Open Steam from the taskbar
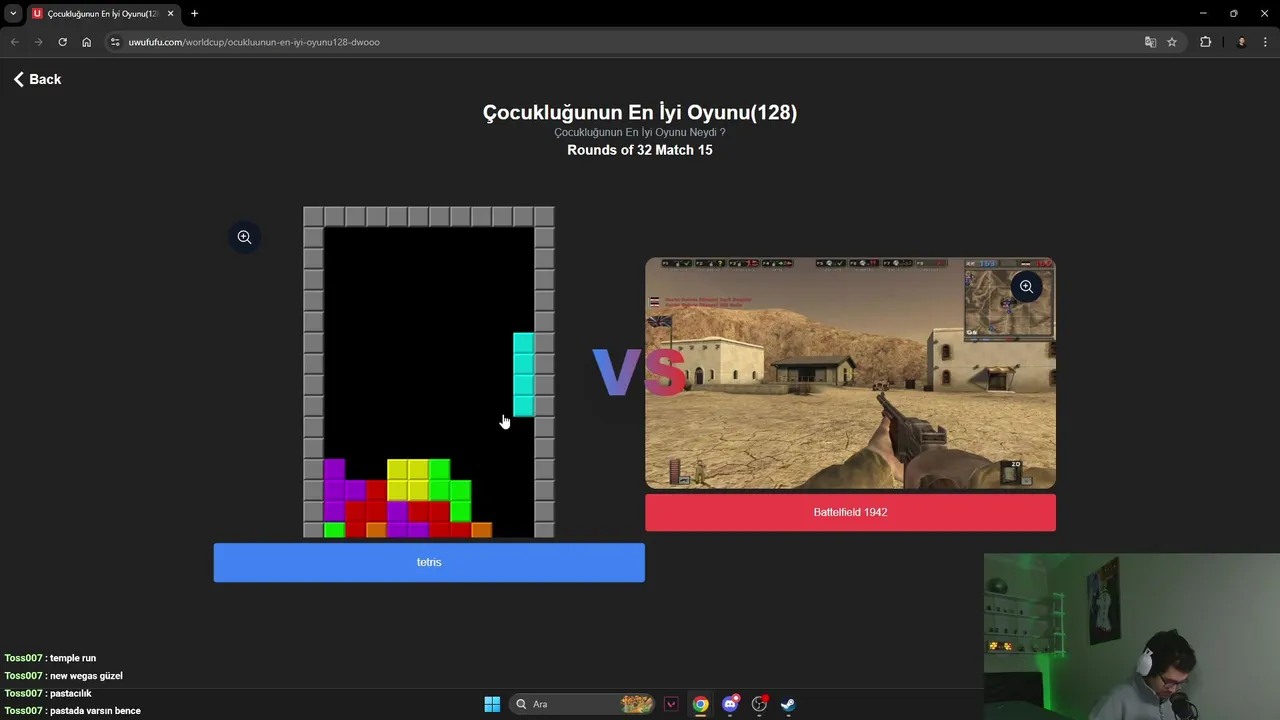The width and height of the screenshot is (1280, 720). tap(788, 704)
